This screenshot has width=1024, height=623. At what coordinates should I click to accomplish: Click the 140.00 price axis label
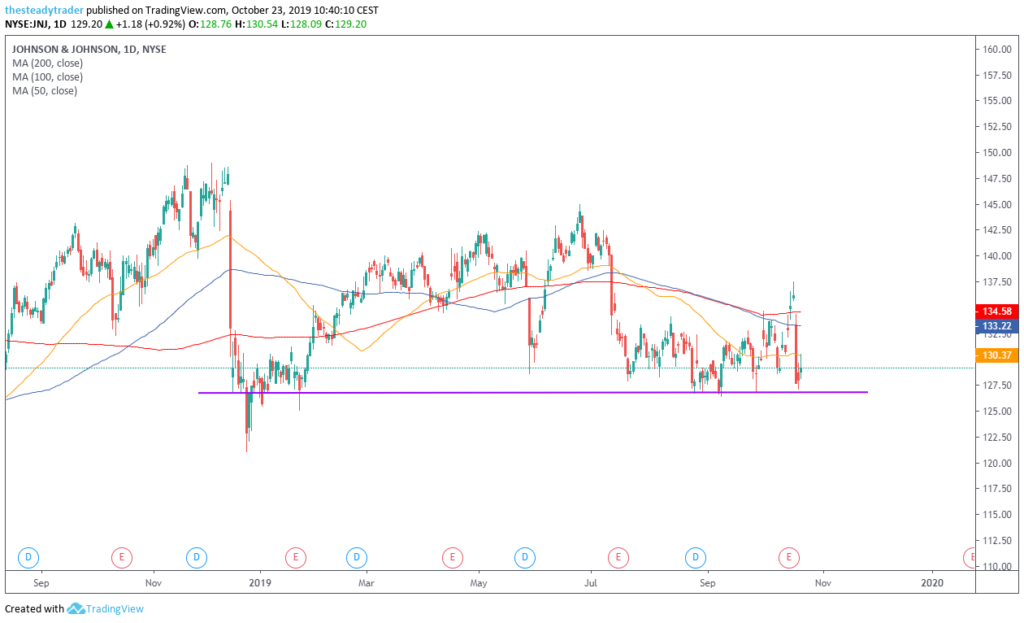997,256
